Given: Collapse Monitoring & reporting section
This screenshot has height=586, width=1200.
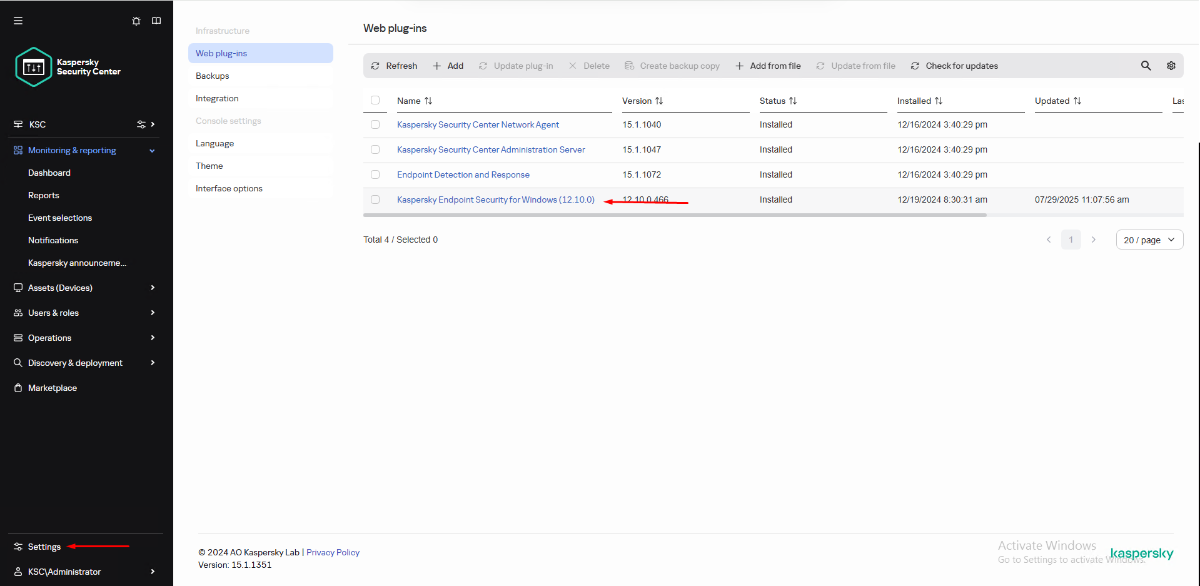Looking at the screenshot, I should [x=152, y=150].
